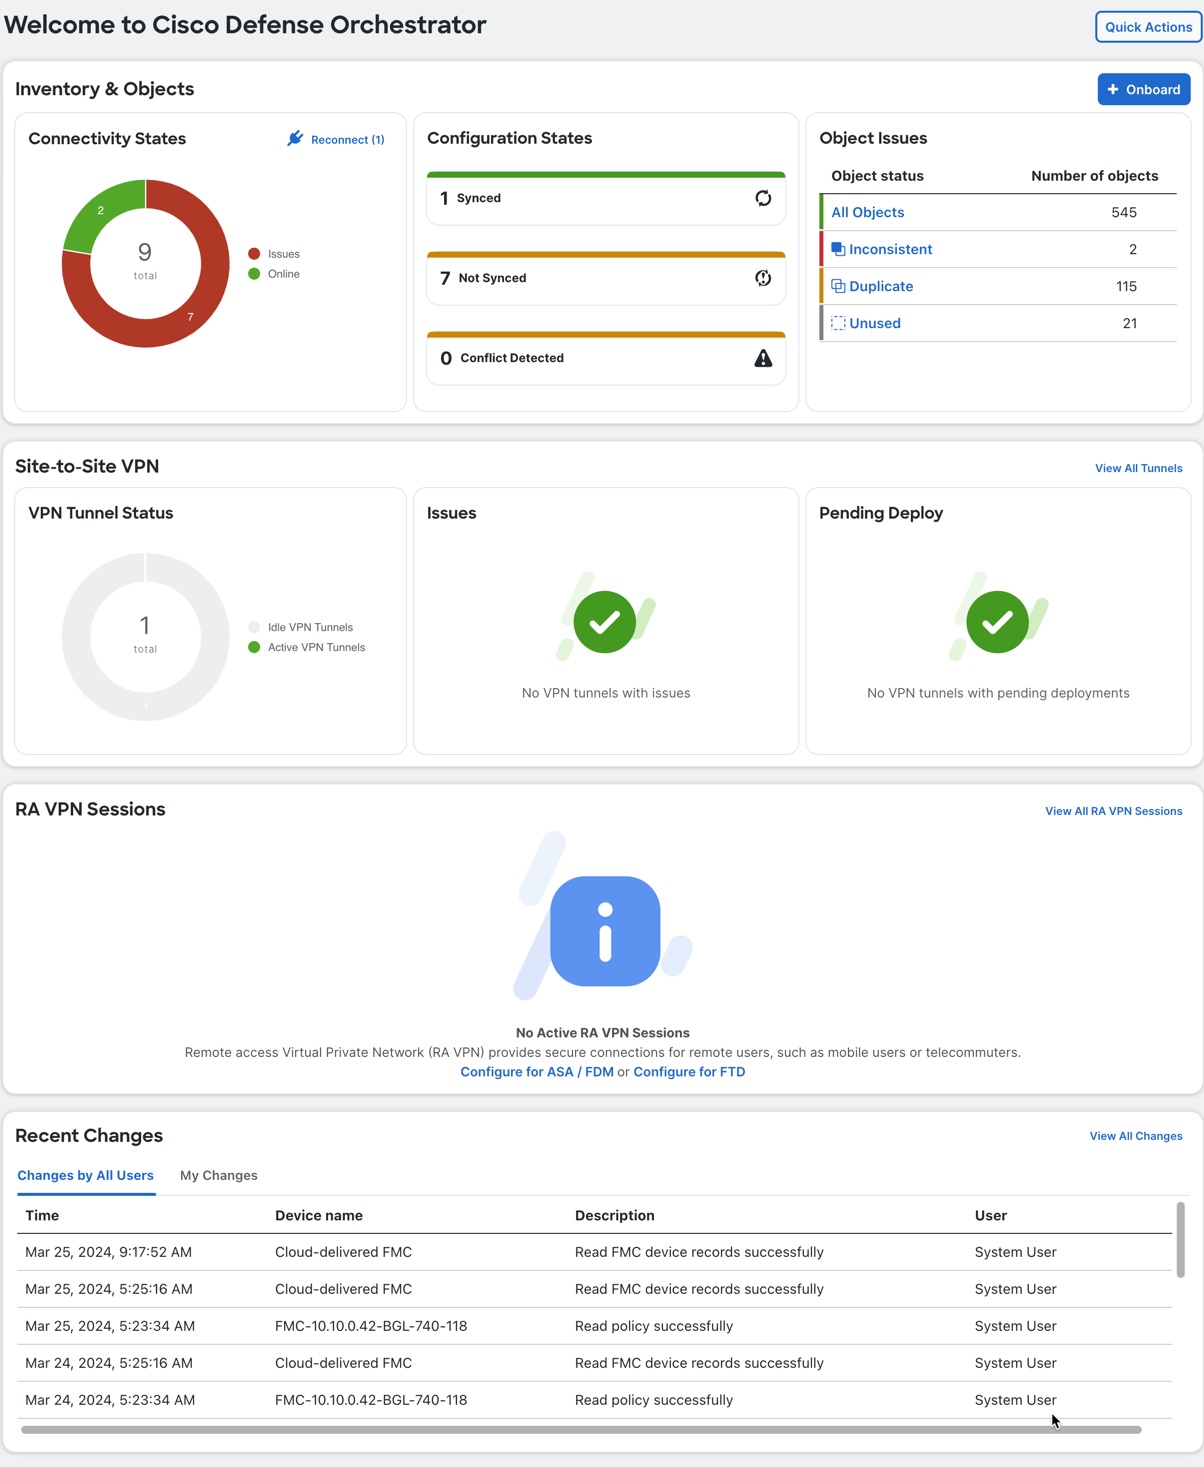Switch to the My Changes tab

[218, 1175]
